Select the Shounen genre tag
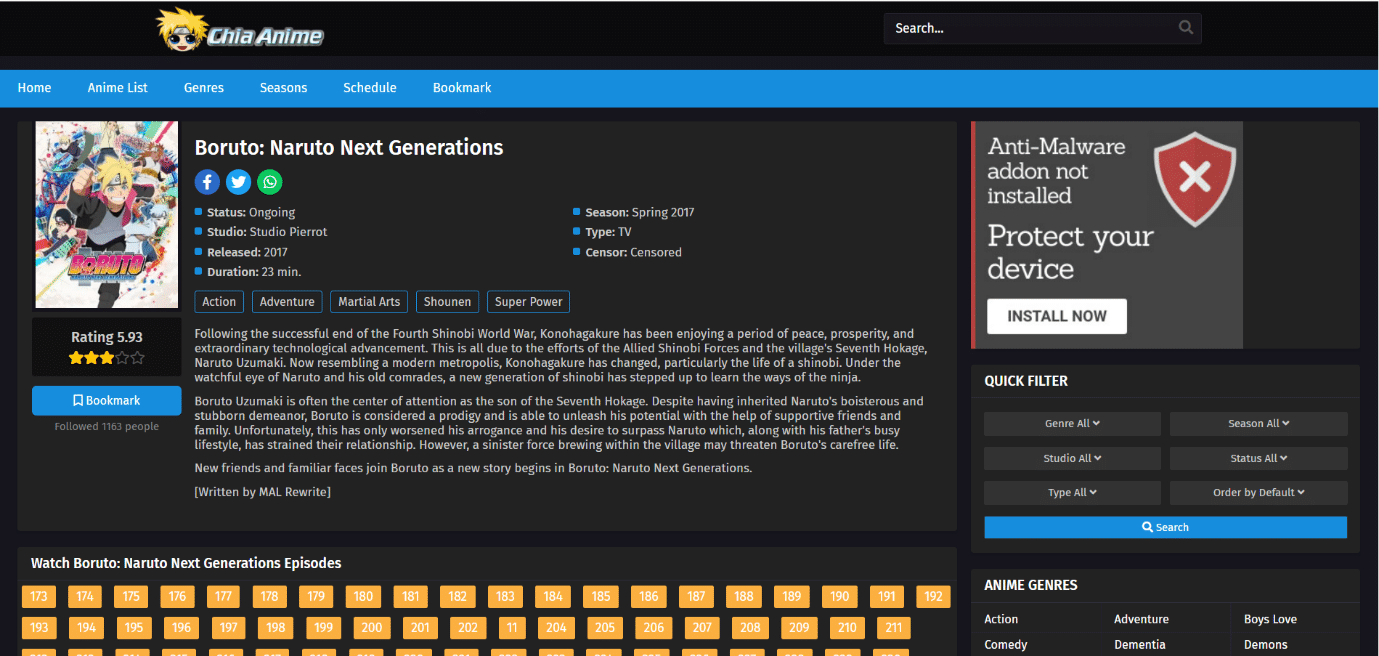This screenshot has width=1379, height=656. [x=447, y=302]
